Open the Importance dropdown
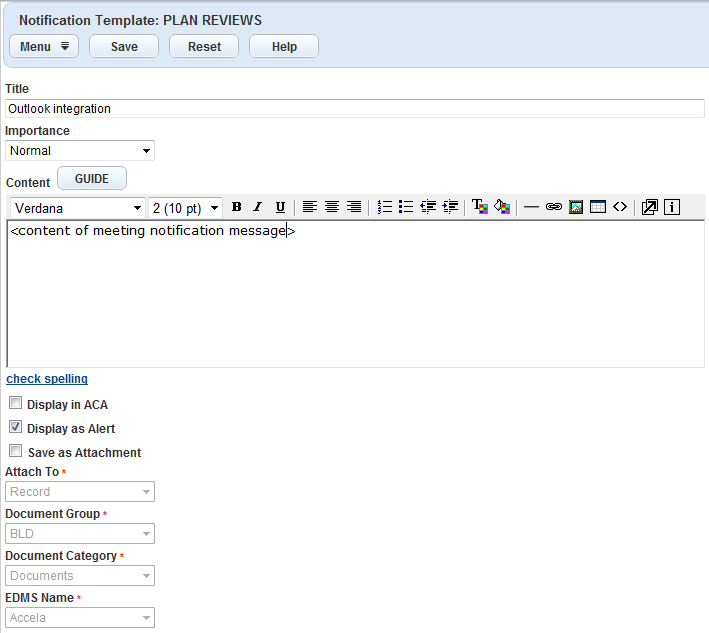 point(80,151)
